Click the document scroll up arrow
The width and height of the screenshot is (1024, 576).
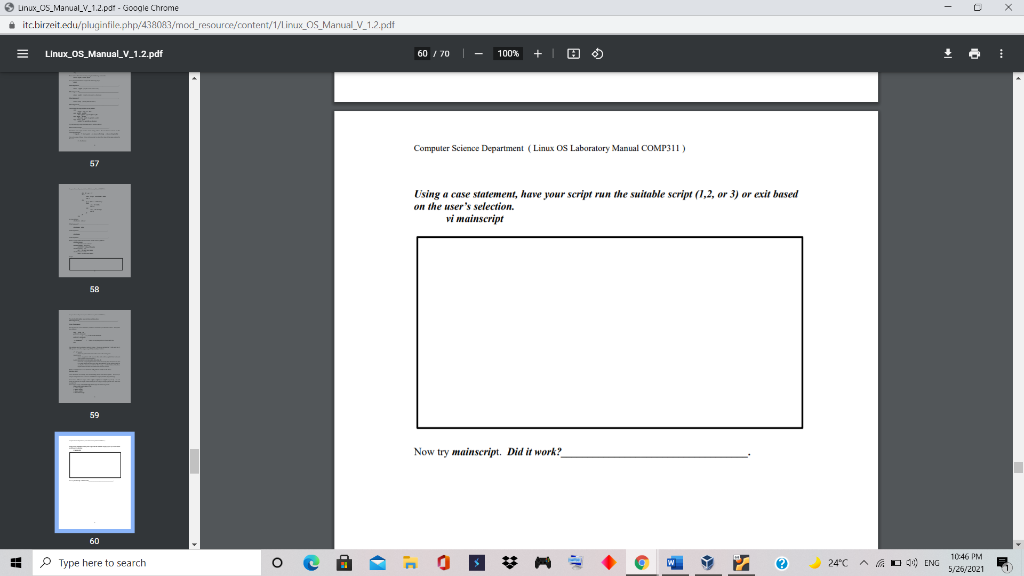1018,78
